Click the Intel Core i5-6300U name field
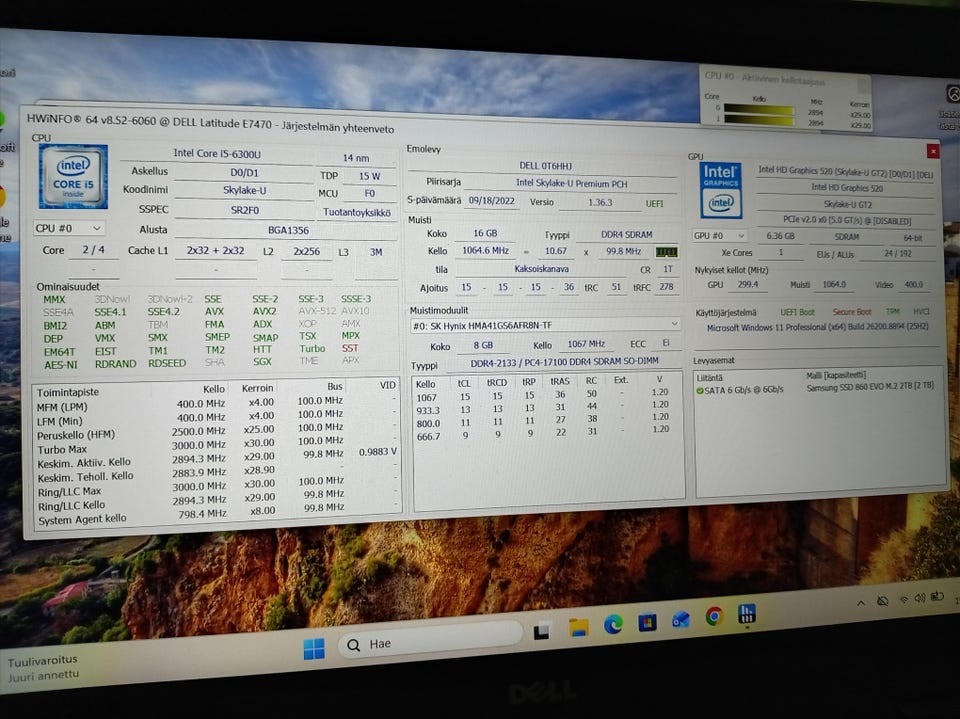The height and width of the screenshot is (719, 960). pos(217,153)
